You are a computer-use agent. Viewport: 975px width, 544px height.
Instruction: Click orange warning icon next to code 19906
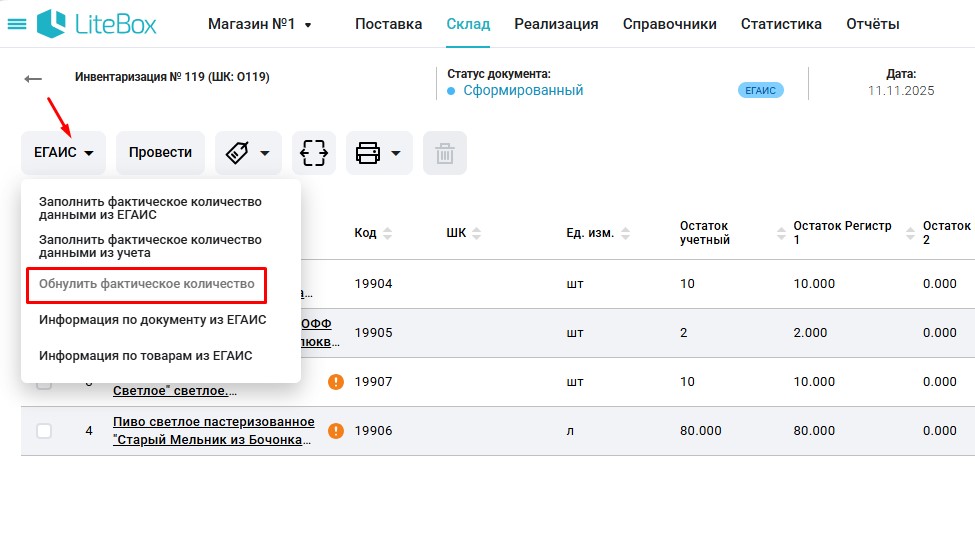tap(336, 431)
